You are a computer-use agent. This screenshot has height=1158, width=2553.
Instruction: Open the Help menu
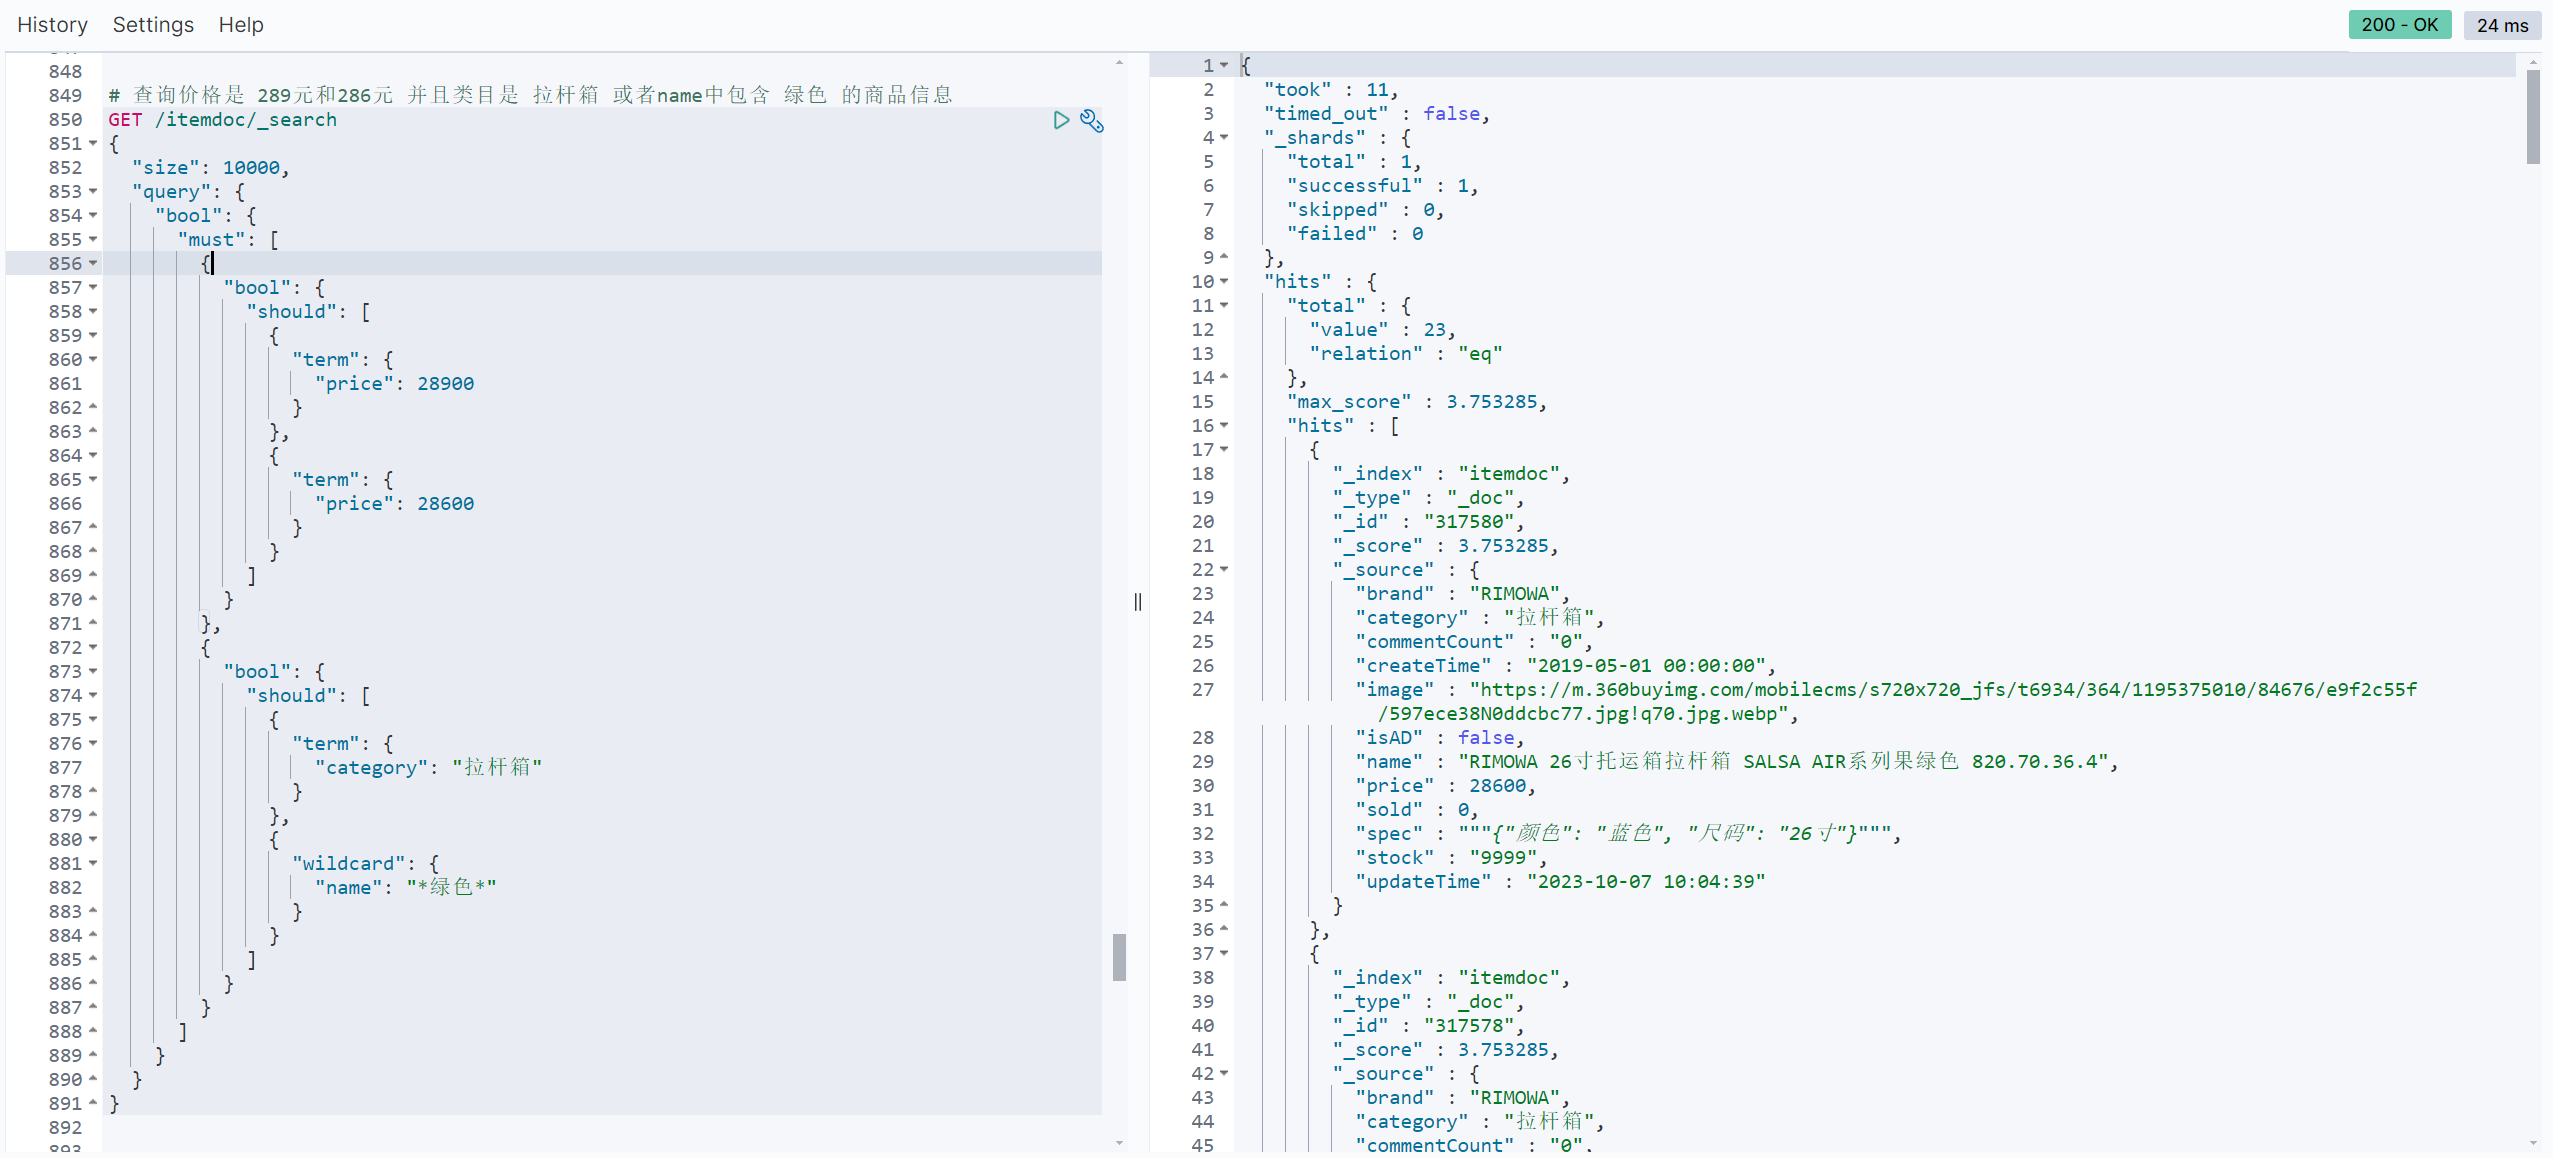[241, 25]
